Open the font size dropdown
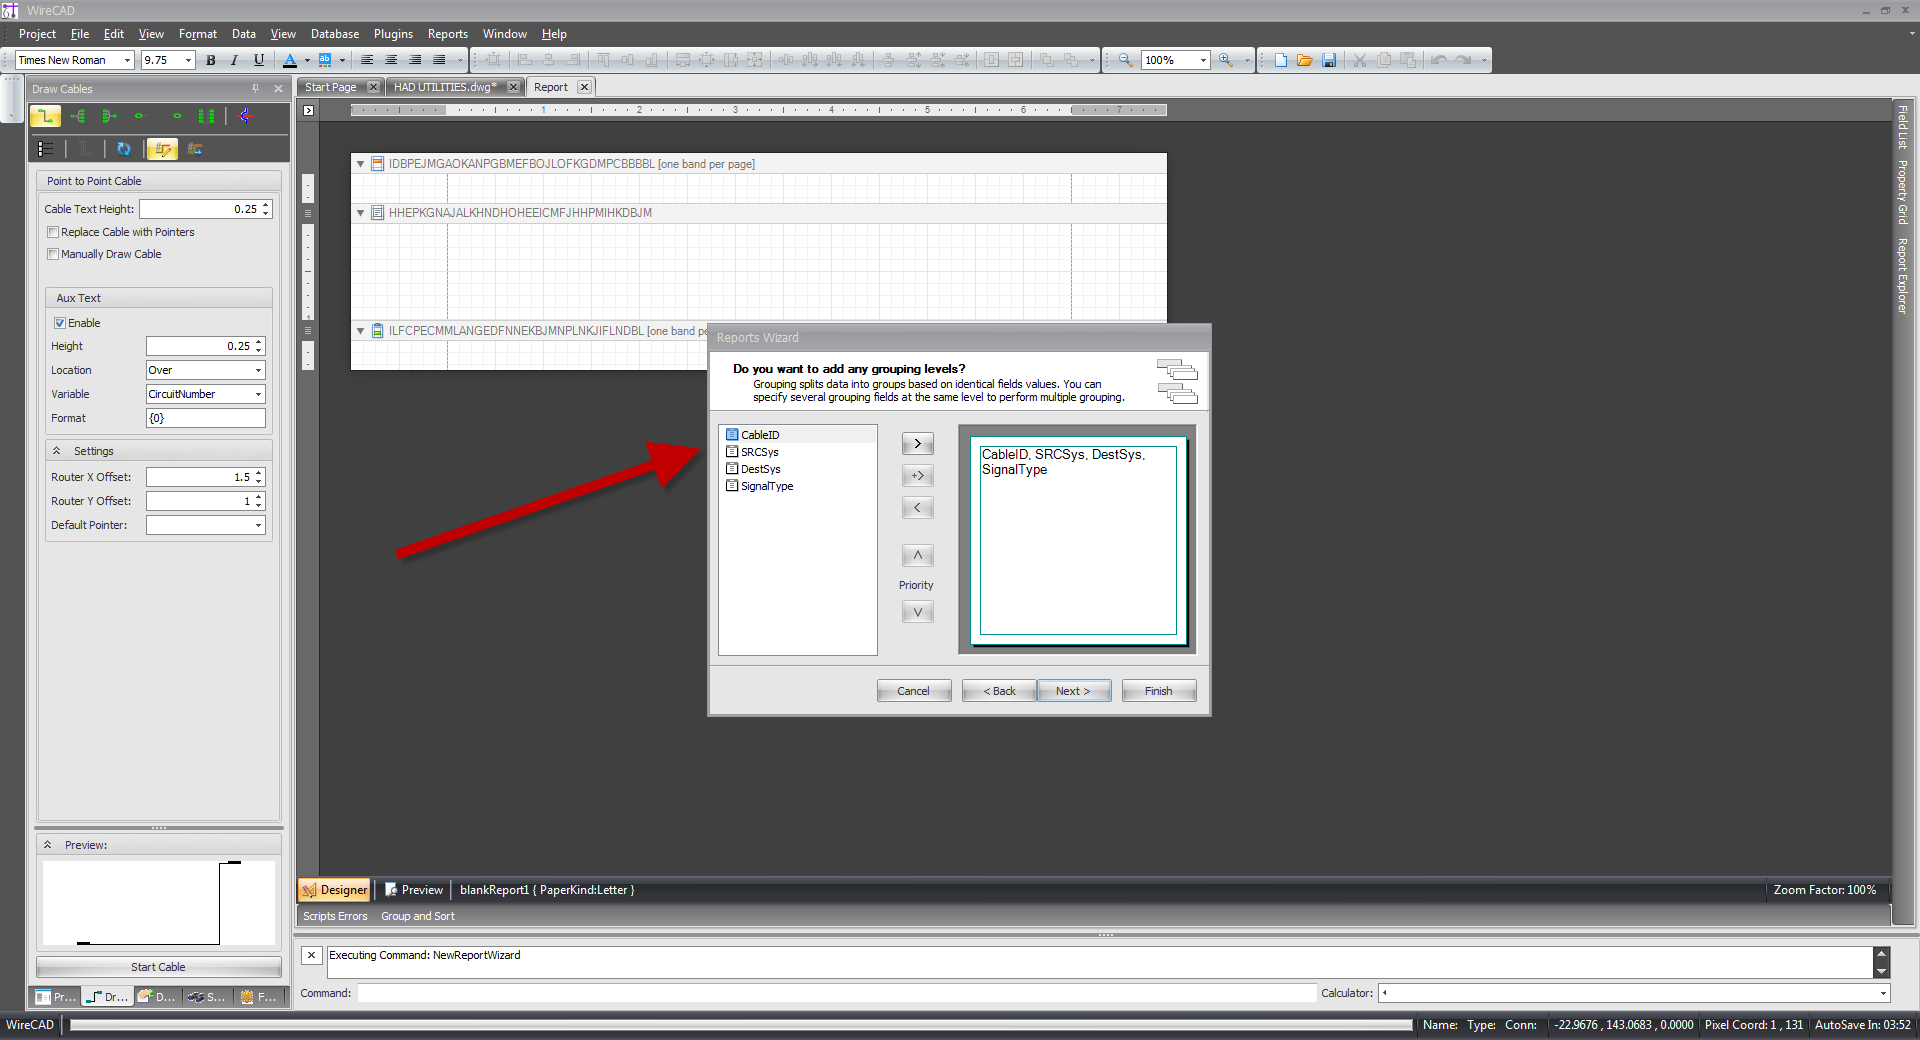 point(188,60)
